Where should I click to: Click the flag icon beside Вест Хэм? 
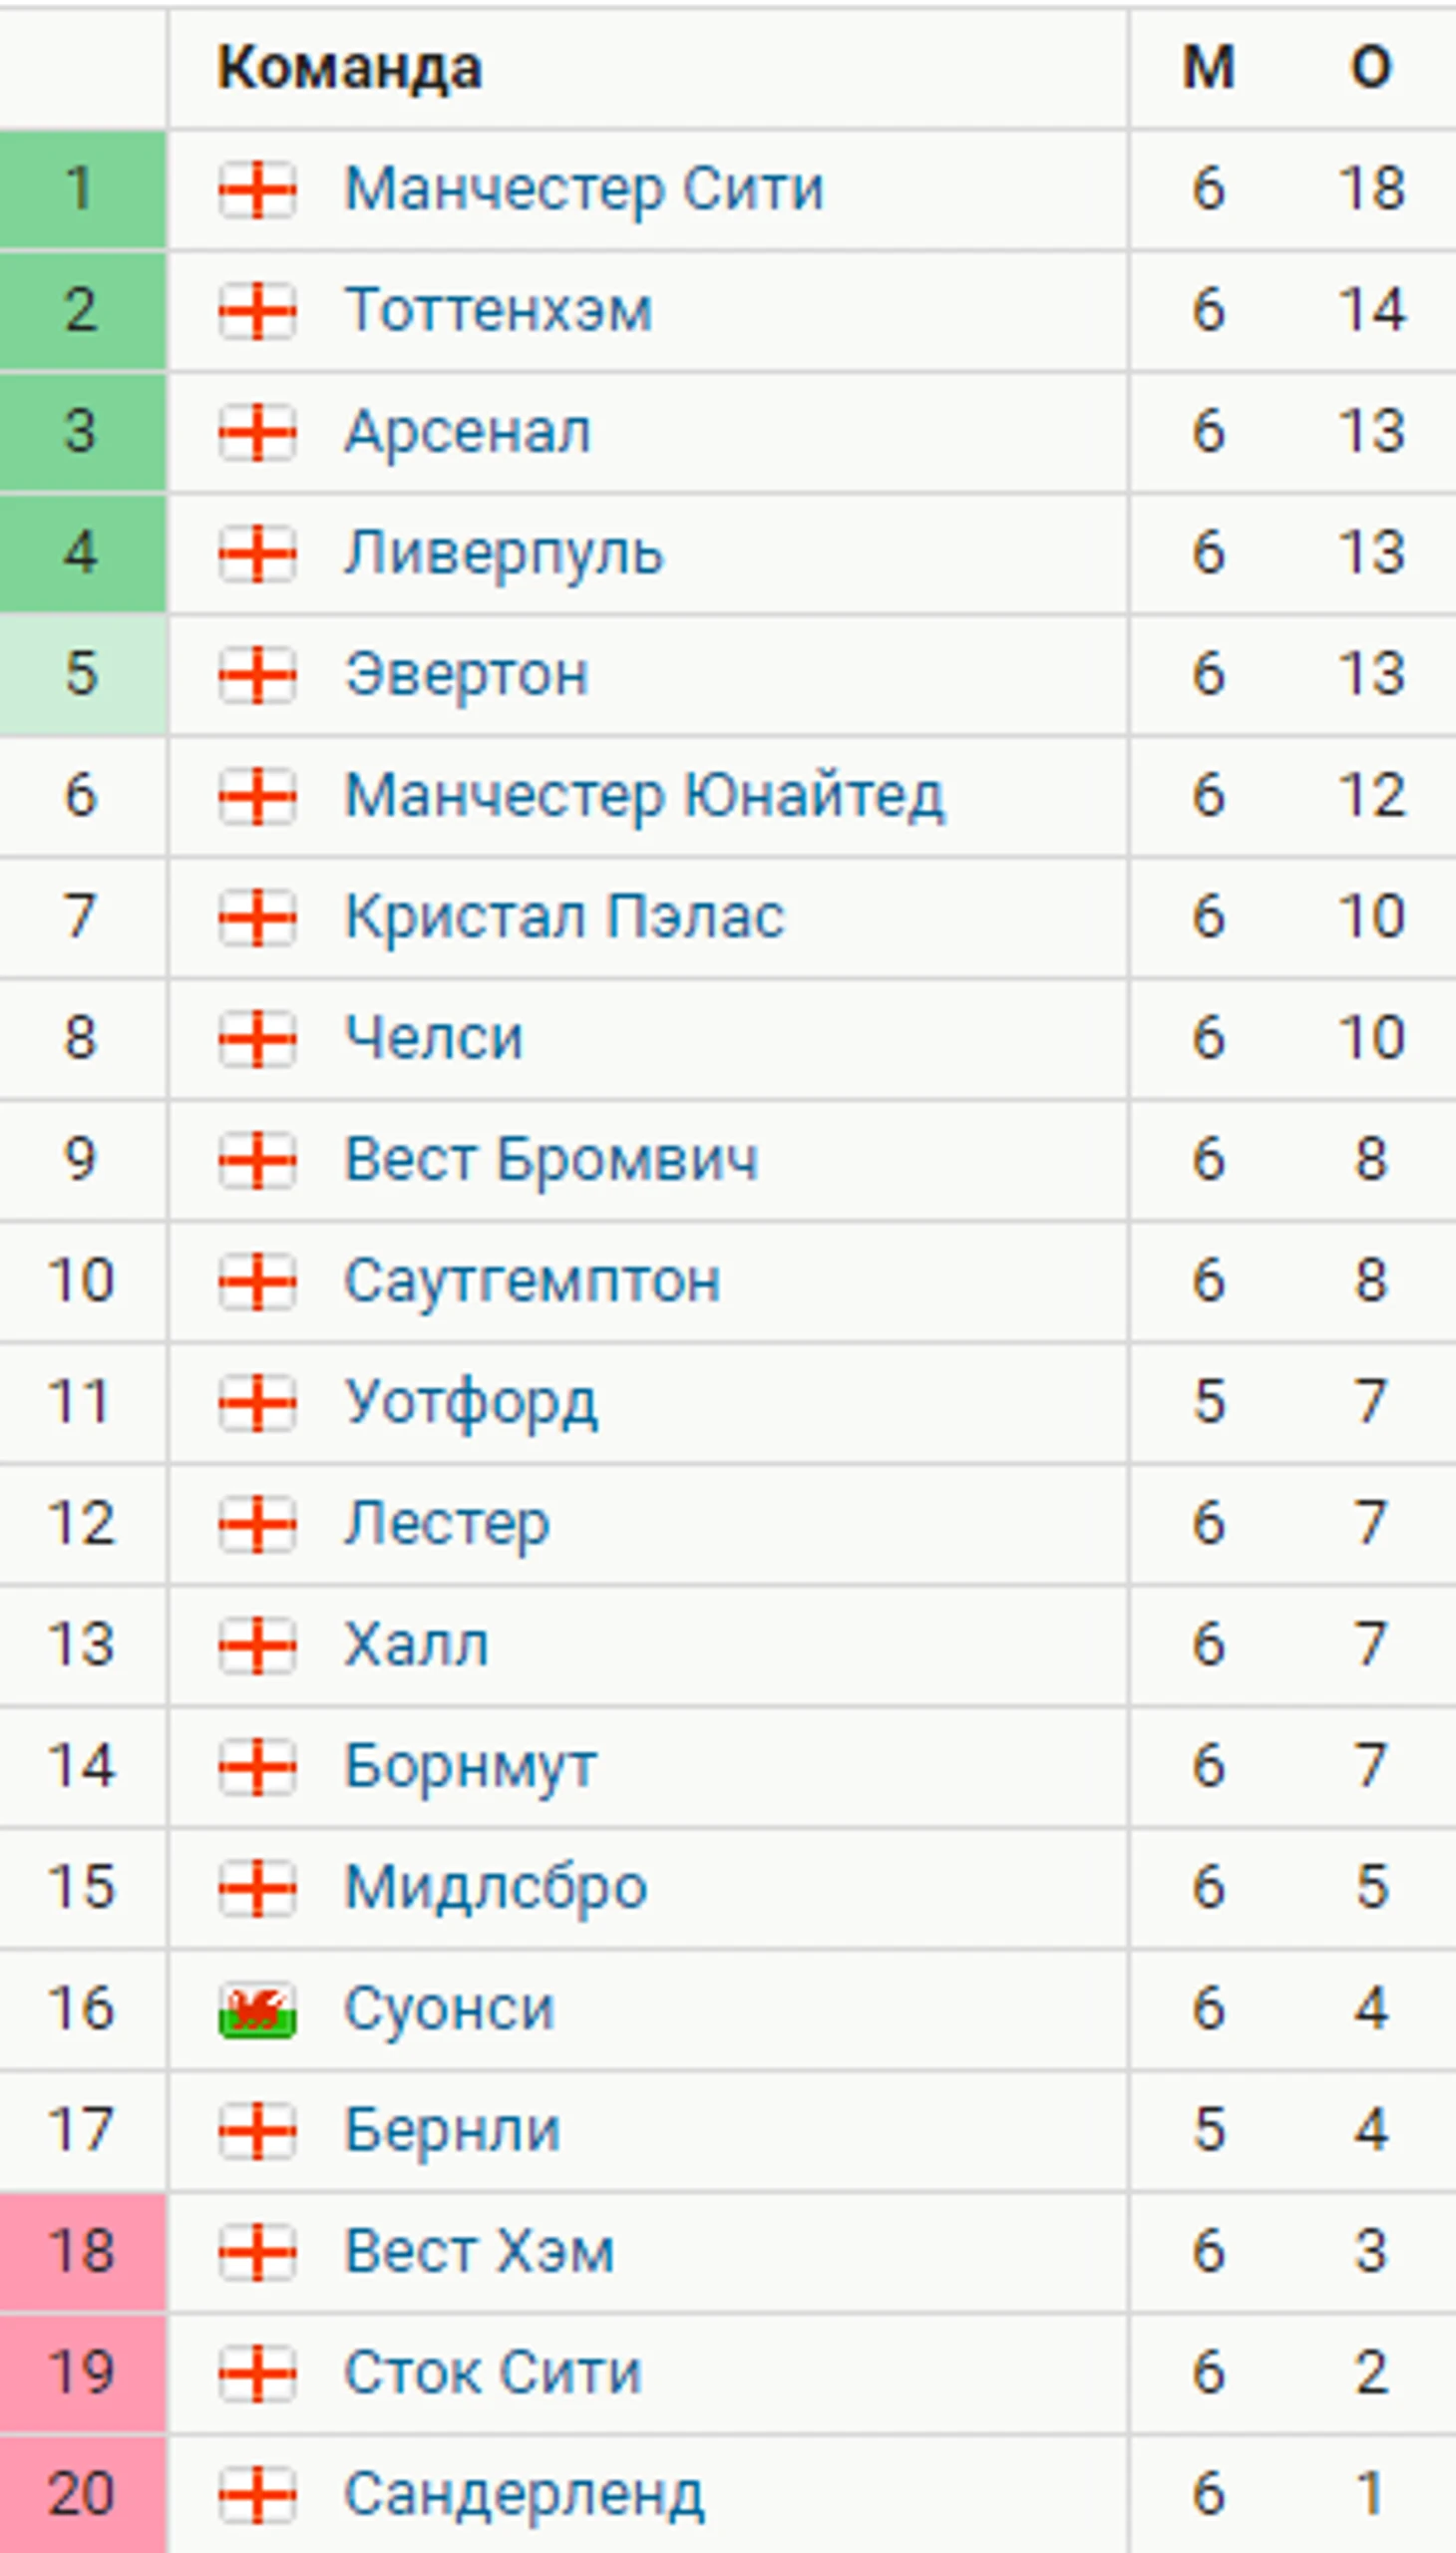(257, 2252)
